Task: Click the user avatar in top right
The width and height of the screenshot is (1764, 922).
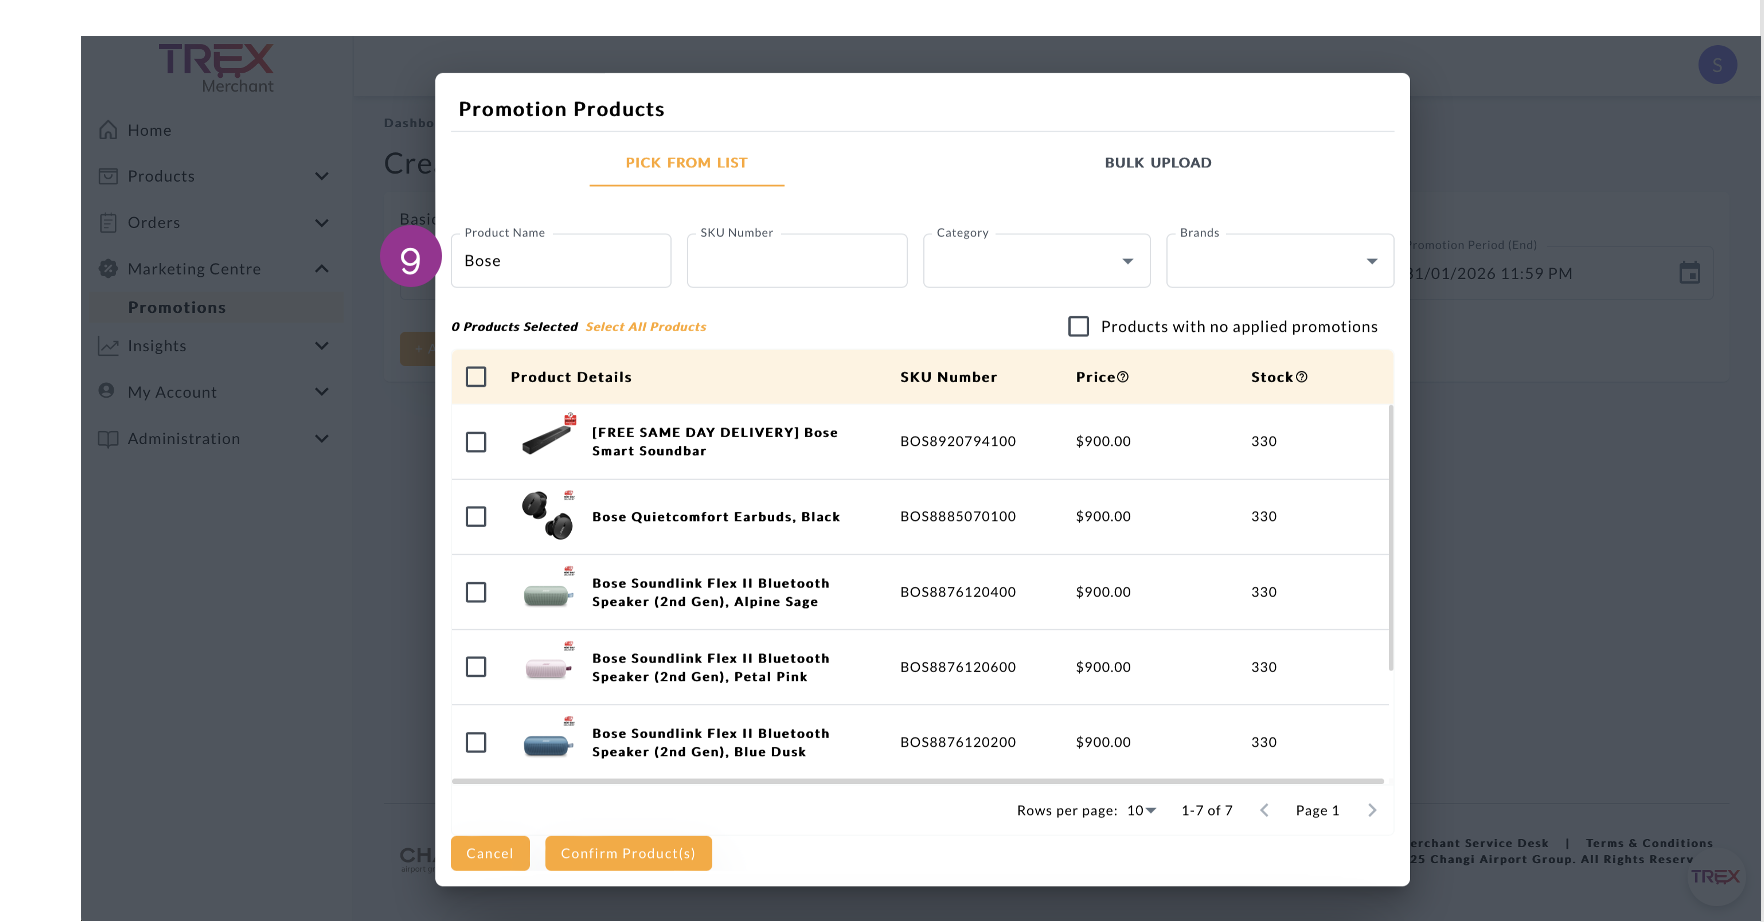Action: pyautogui.click(x=1717, y=65)
